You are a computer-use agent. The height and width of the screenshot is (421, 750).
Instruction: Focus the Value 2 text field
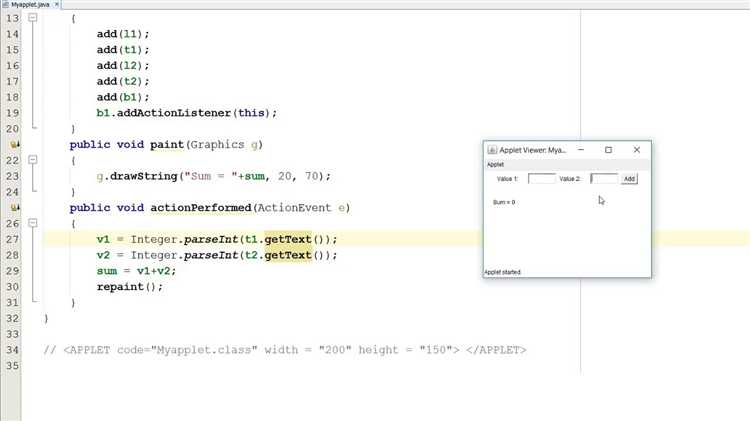tap(604, 178)
